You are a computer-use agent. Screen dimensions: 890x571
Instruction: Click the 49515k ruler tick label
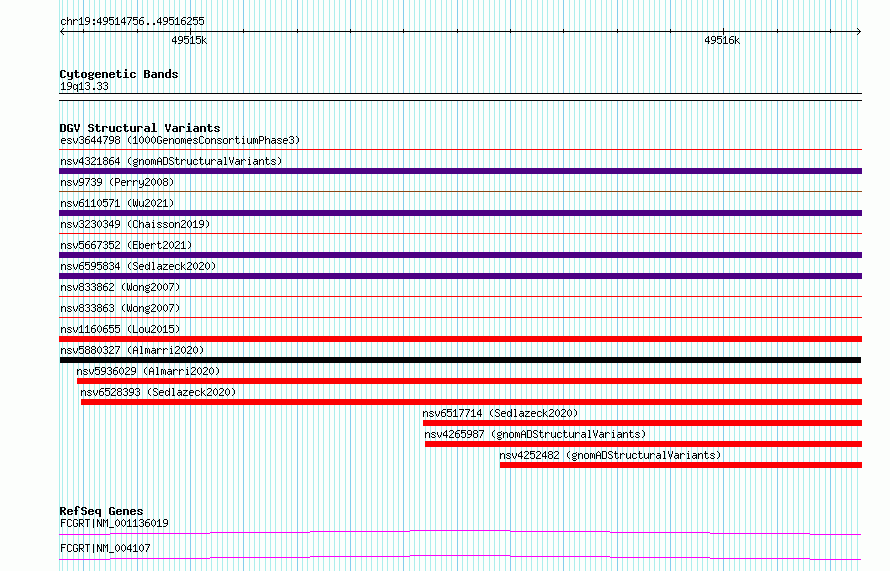189,40
